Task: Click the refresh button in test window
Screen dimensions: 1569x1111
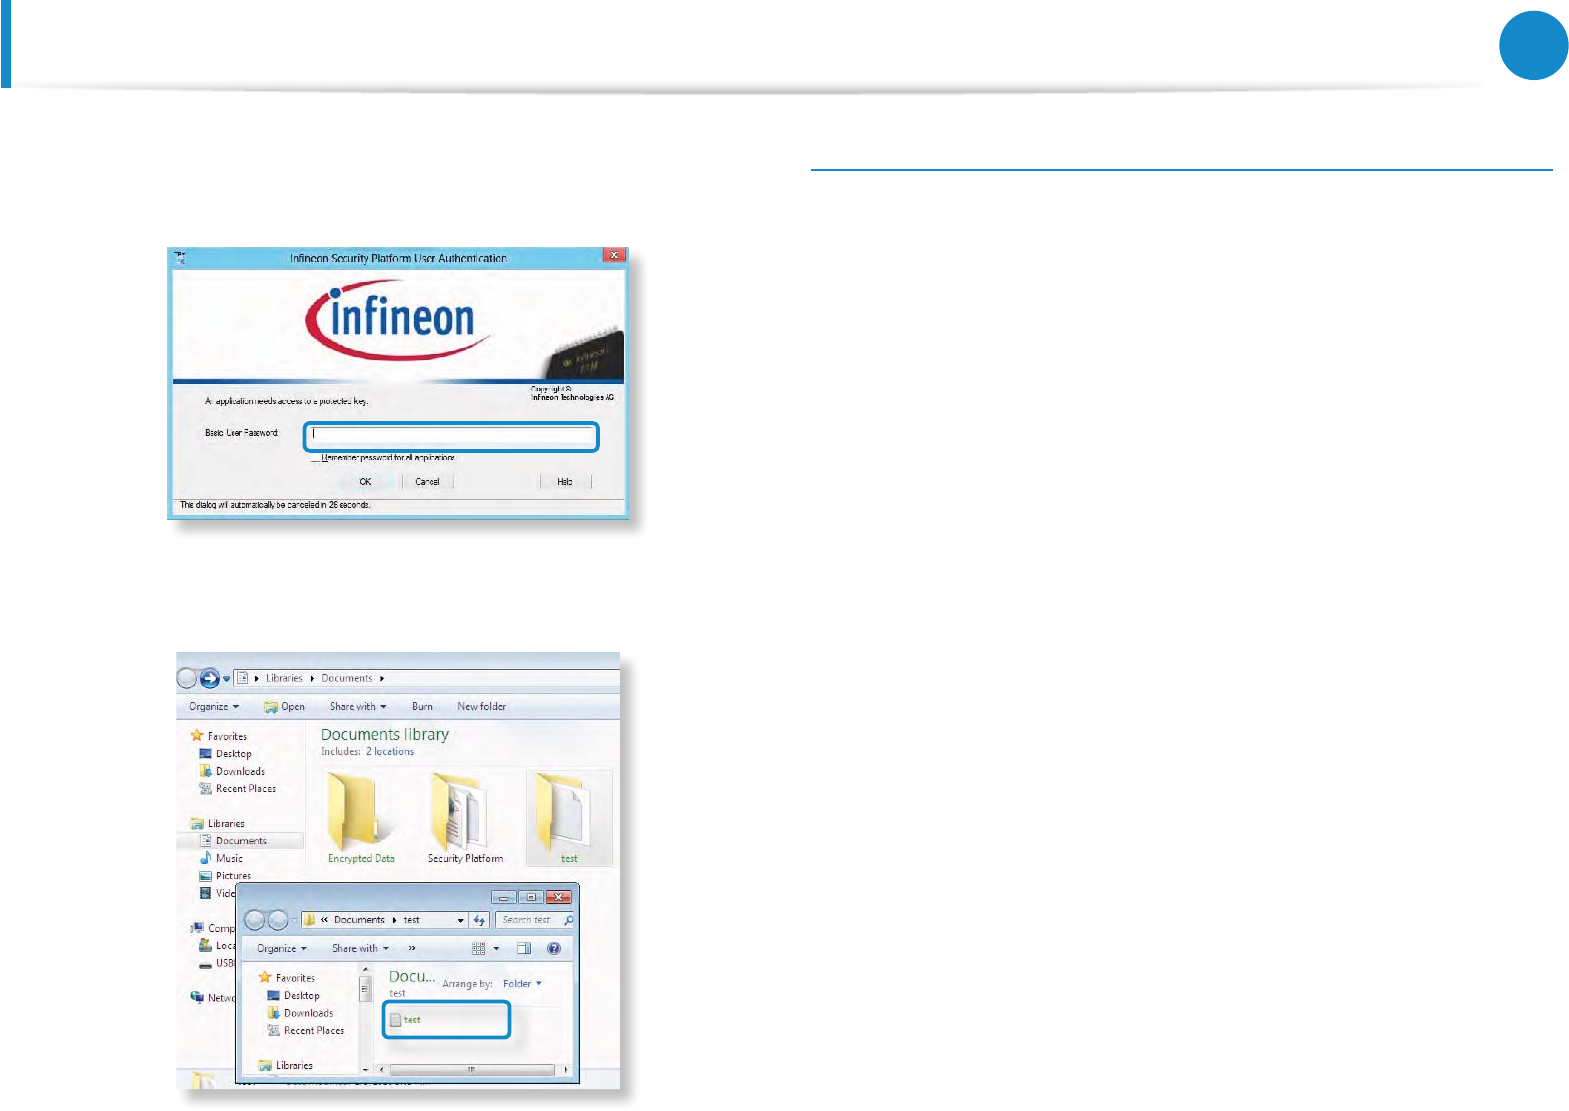Action: 479,920
